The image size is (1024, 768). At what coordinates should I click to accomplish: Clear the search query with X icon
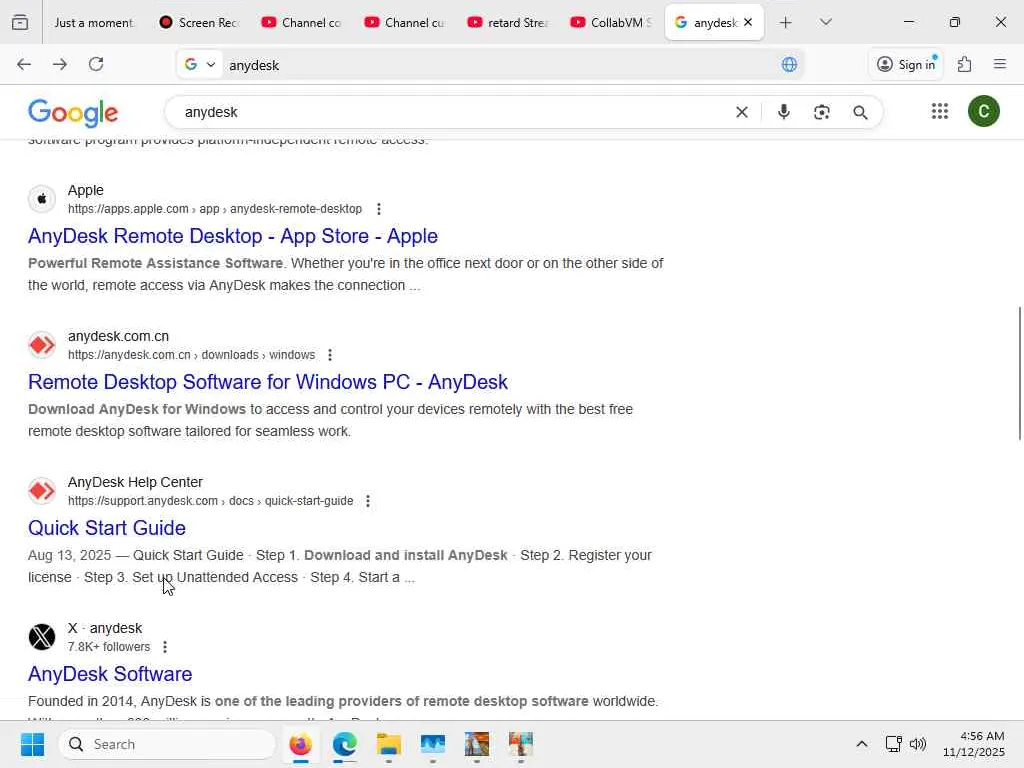(742, 112)
